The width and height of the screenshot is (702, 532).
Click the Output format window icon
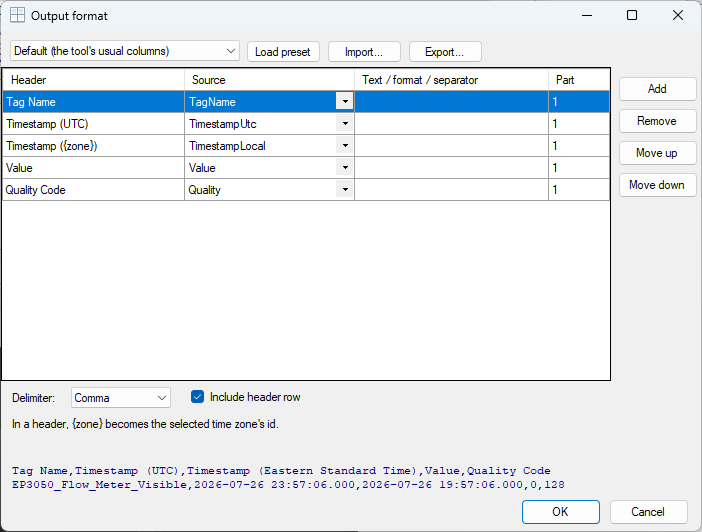coord(17,15)
